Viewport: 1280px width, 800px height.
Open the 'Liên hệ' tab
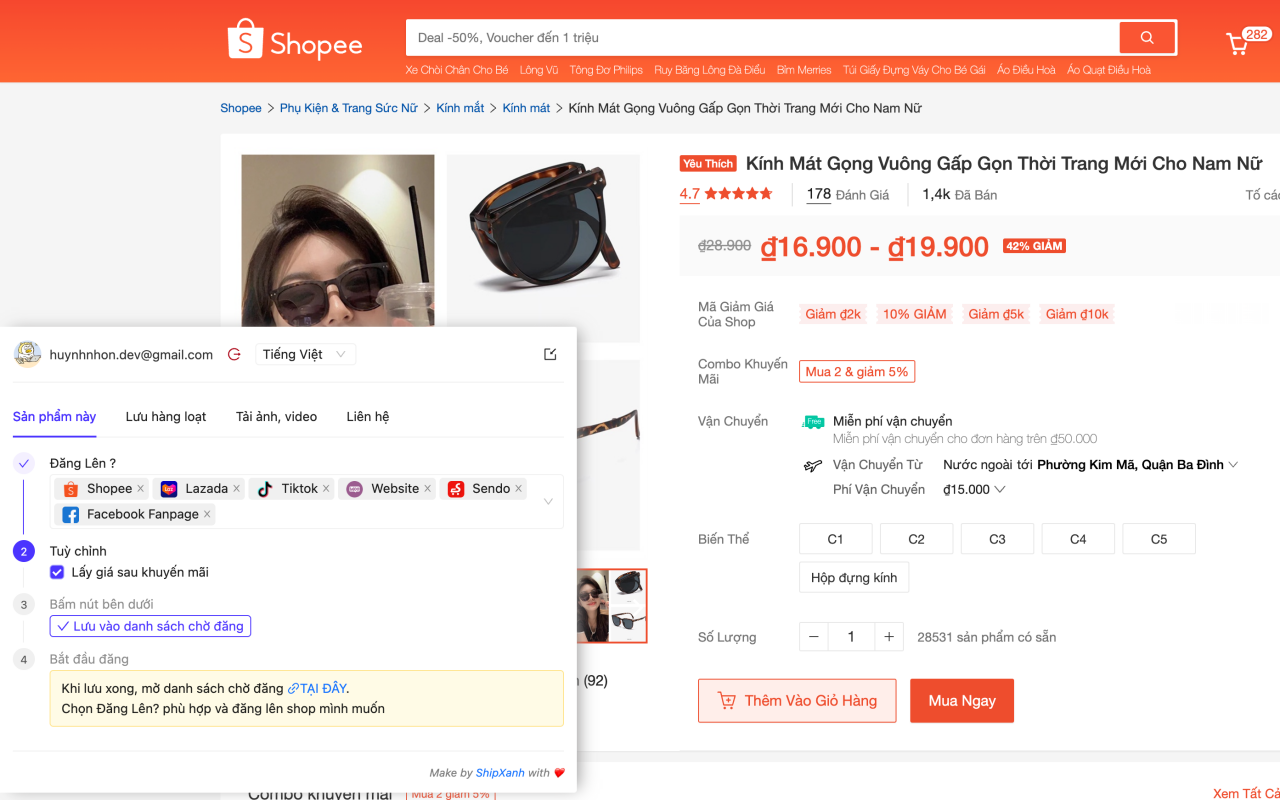pos(367,417)
